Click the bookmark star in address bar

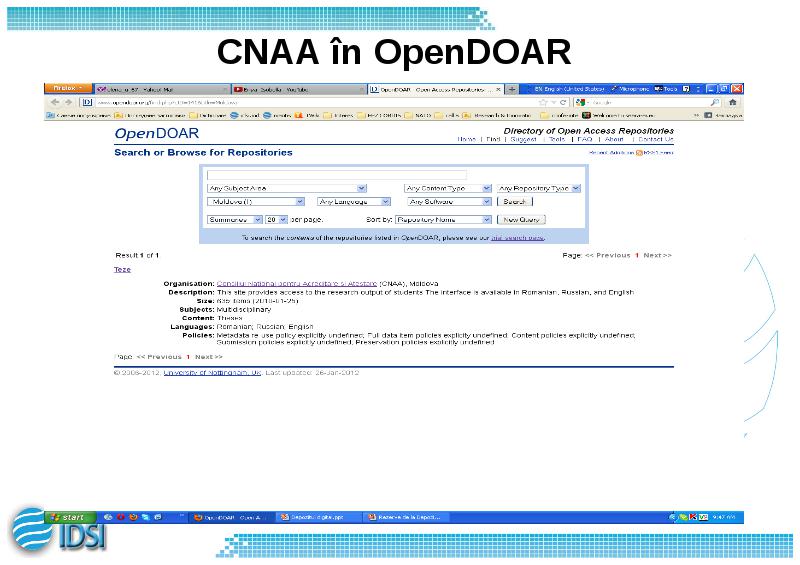[x=543, y=103]
